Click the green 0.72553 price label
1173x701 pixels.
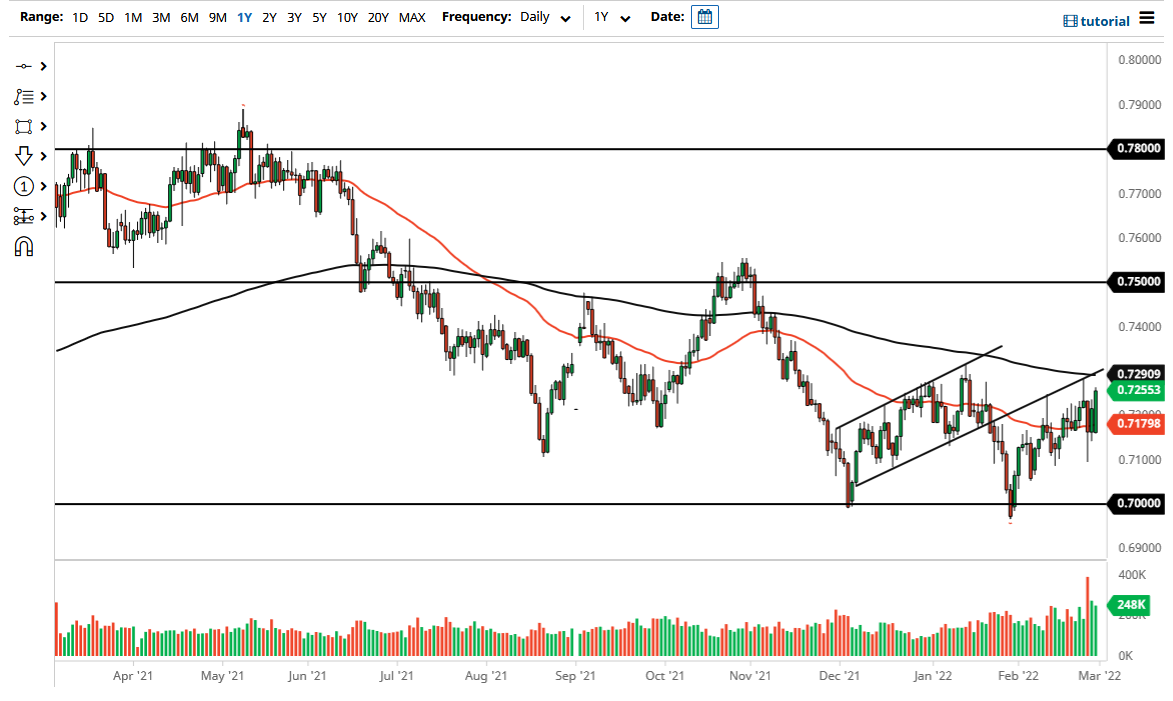click(x=1139, y=390)
